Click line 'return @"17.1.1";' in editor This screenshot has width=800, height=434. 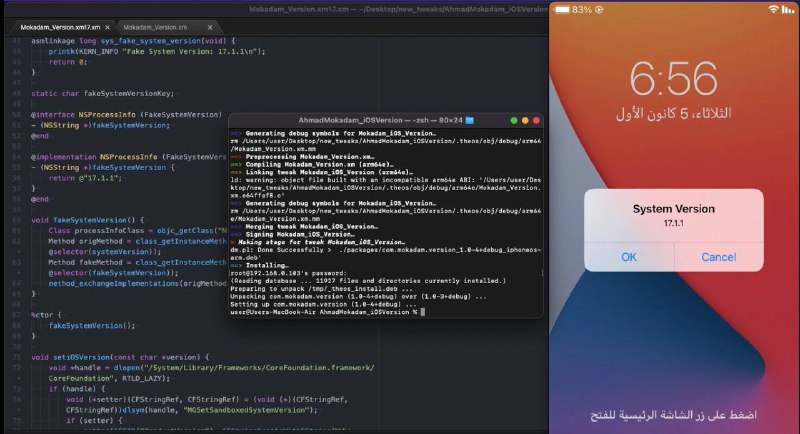click(85, 178)
